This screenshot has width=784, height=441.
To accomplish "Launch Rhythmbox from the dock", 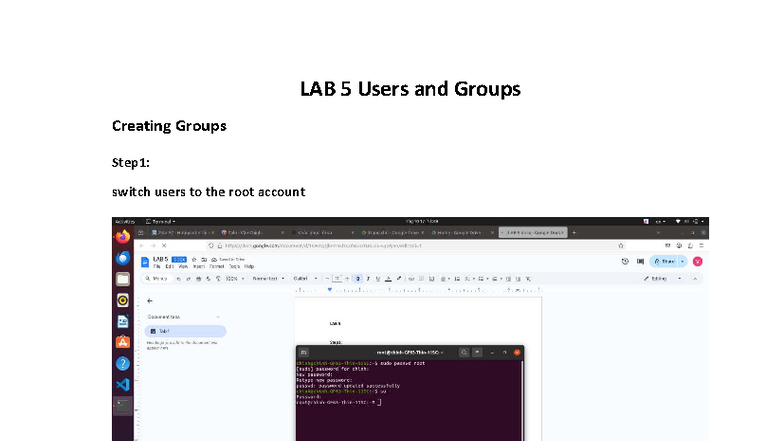I will point(122,300).
